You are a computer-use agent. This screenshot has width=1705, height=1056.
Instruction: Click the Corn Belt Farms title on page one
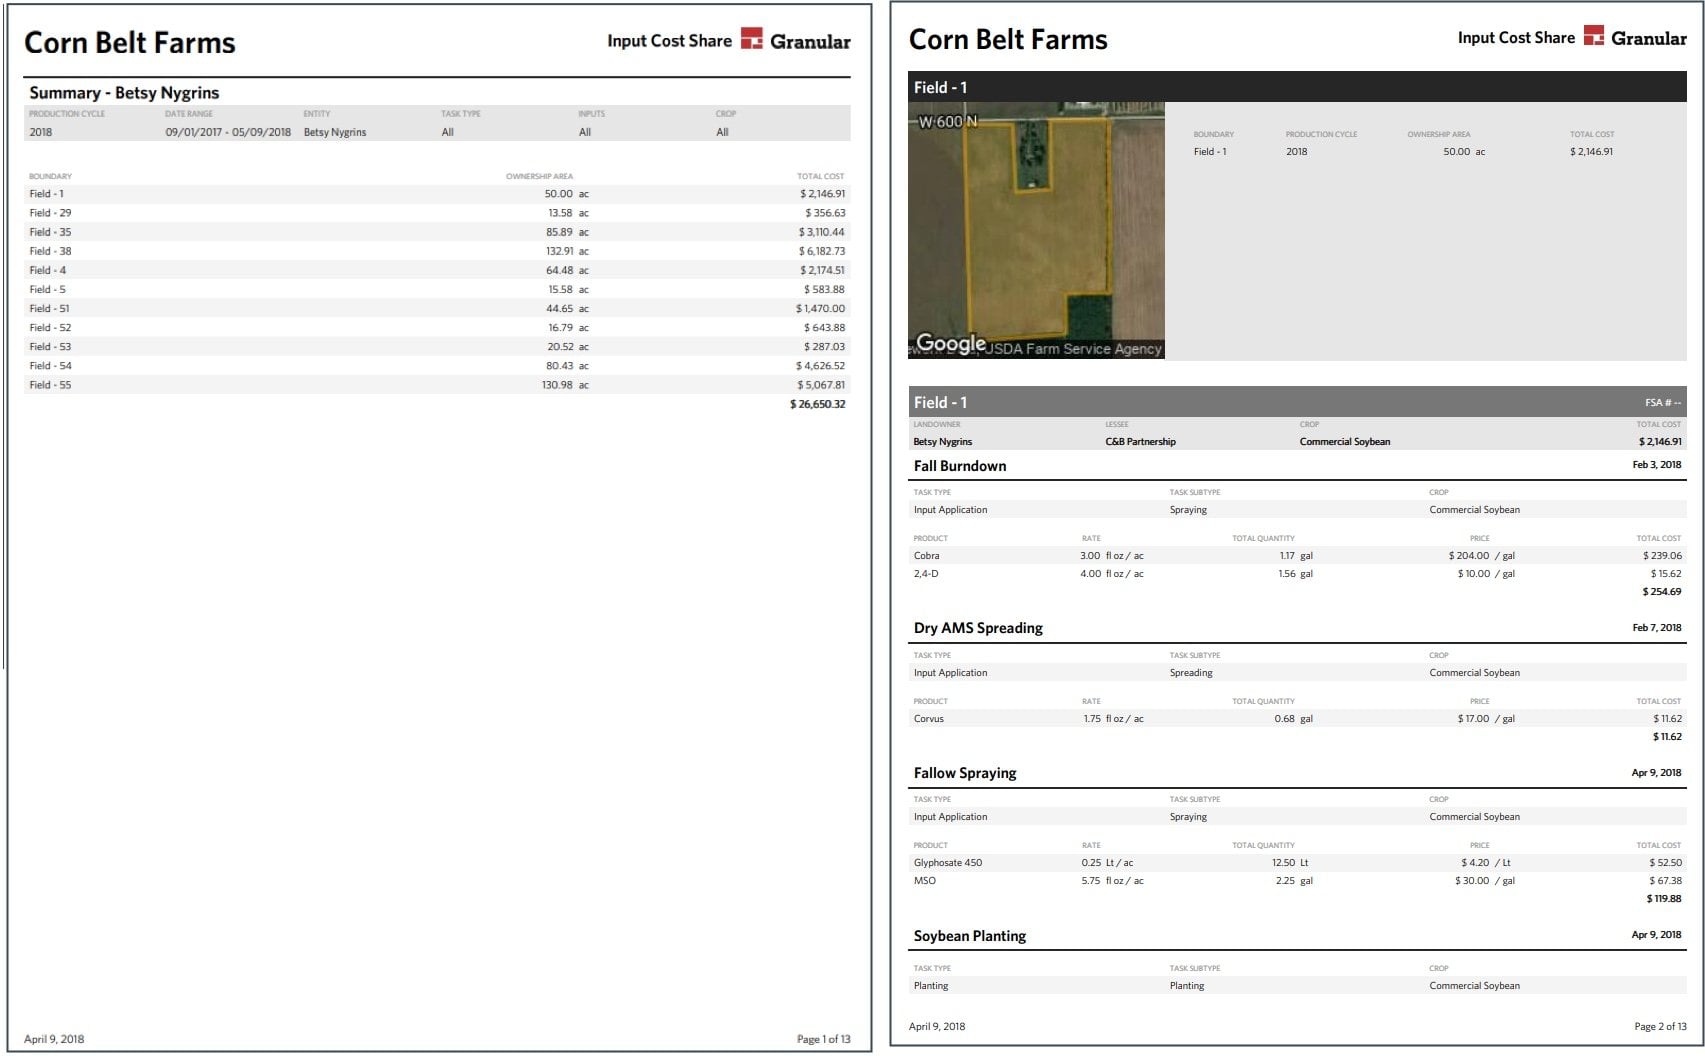point(130,43)
